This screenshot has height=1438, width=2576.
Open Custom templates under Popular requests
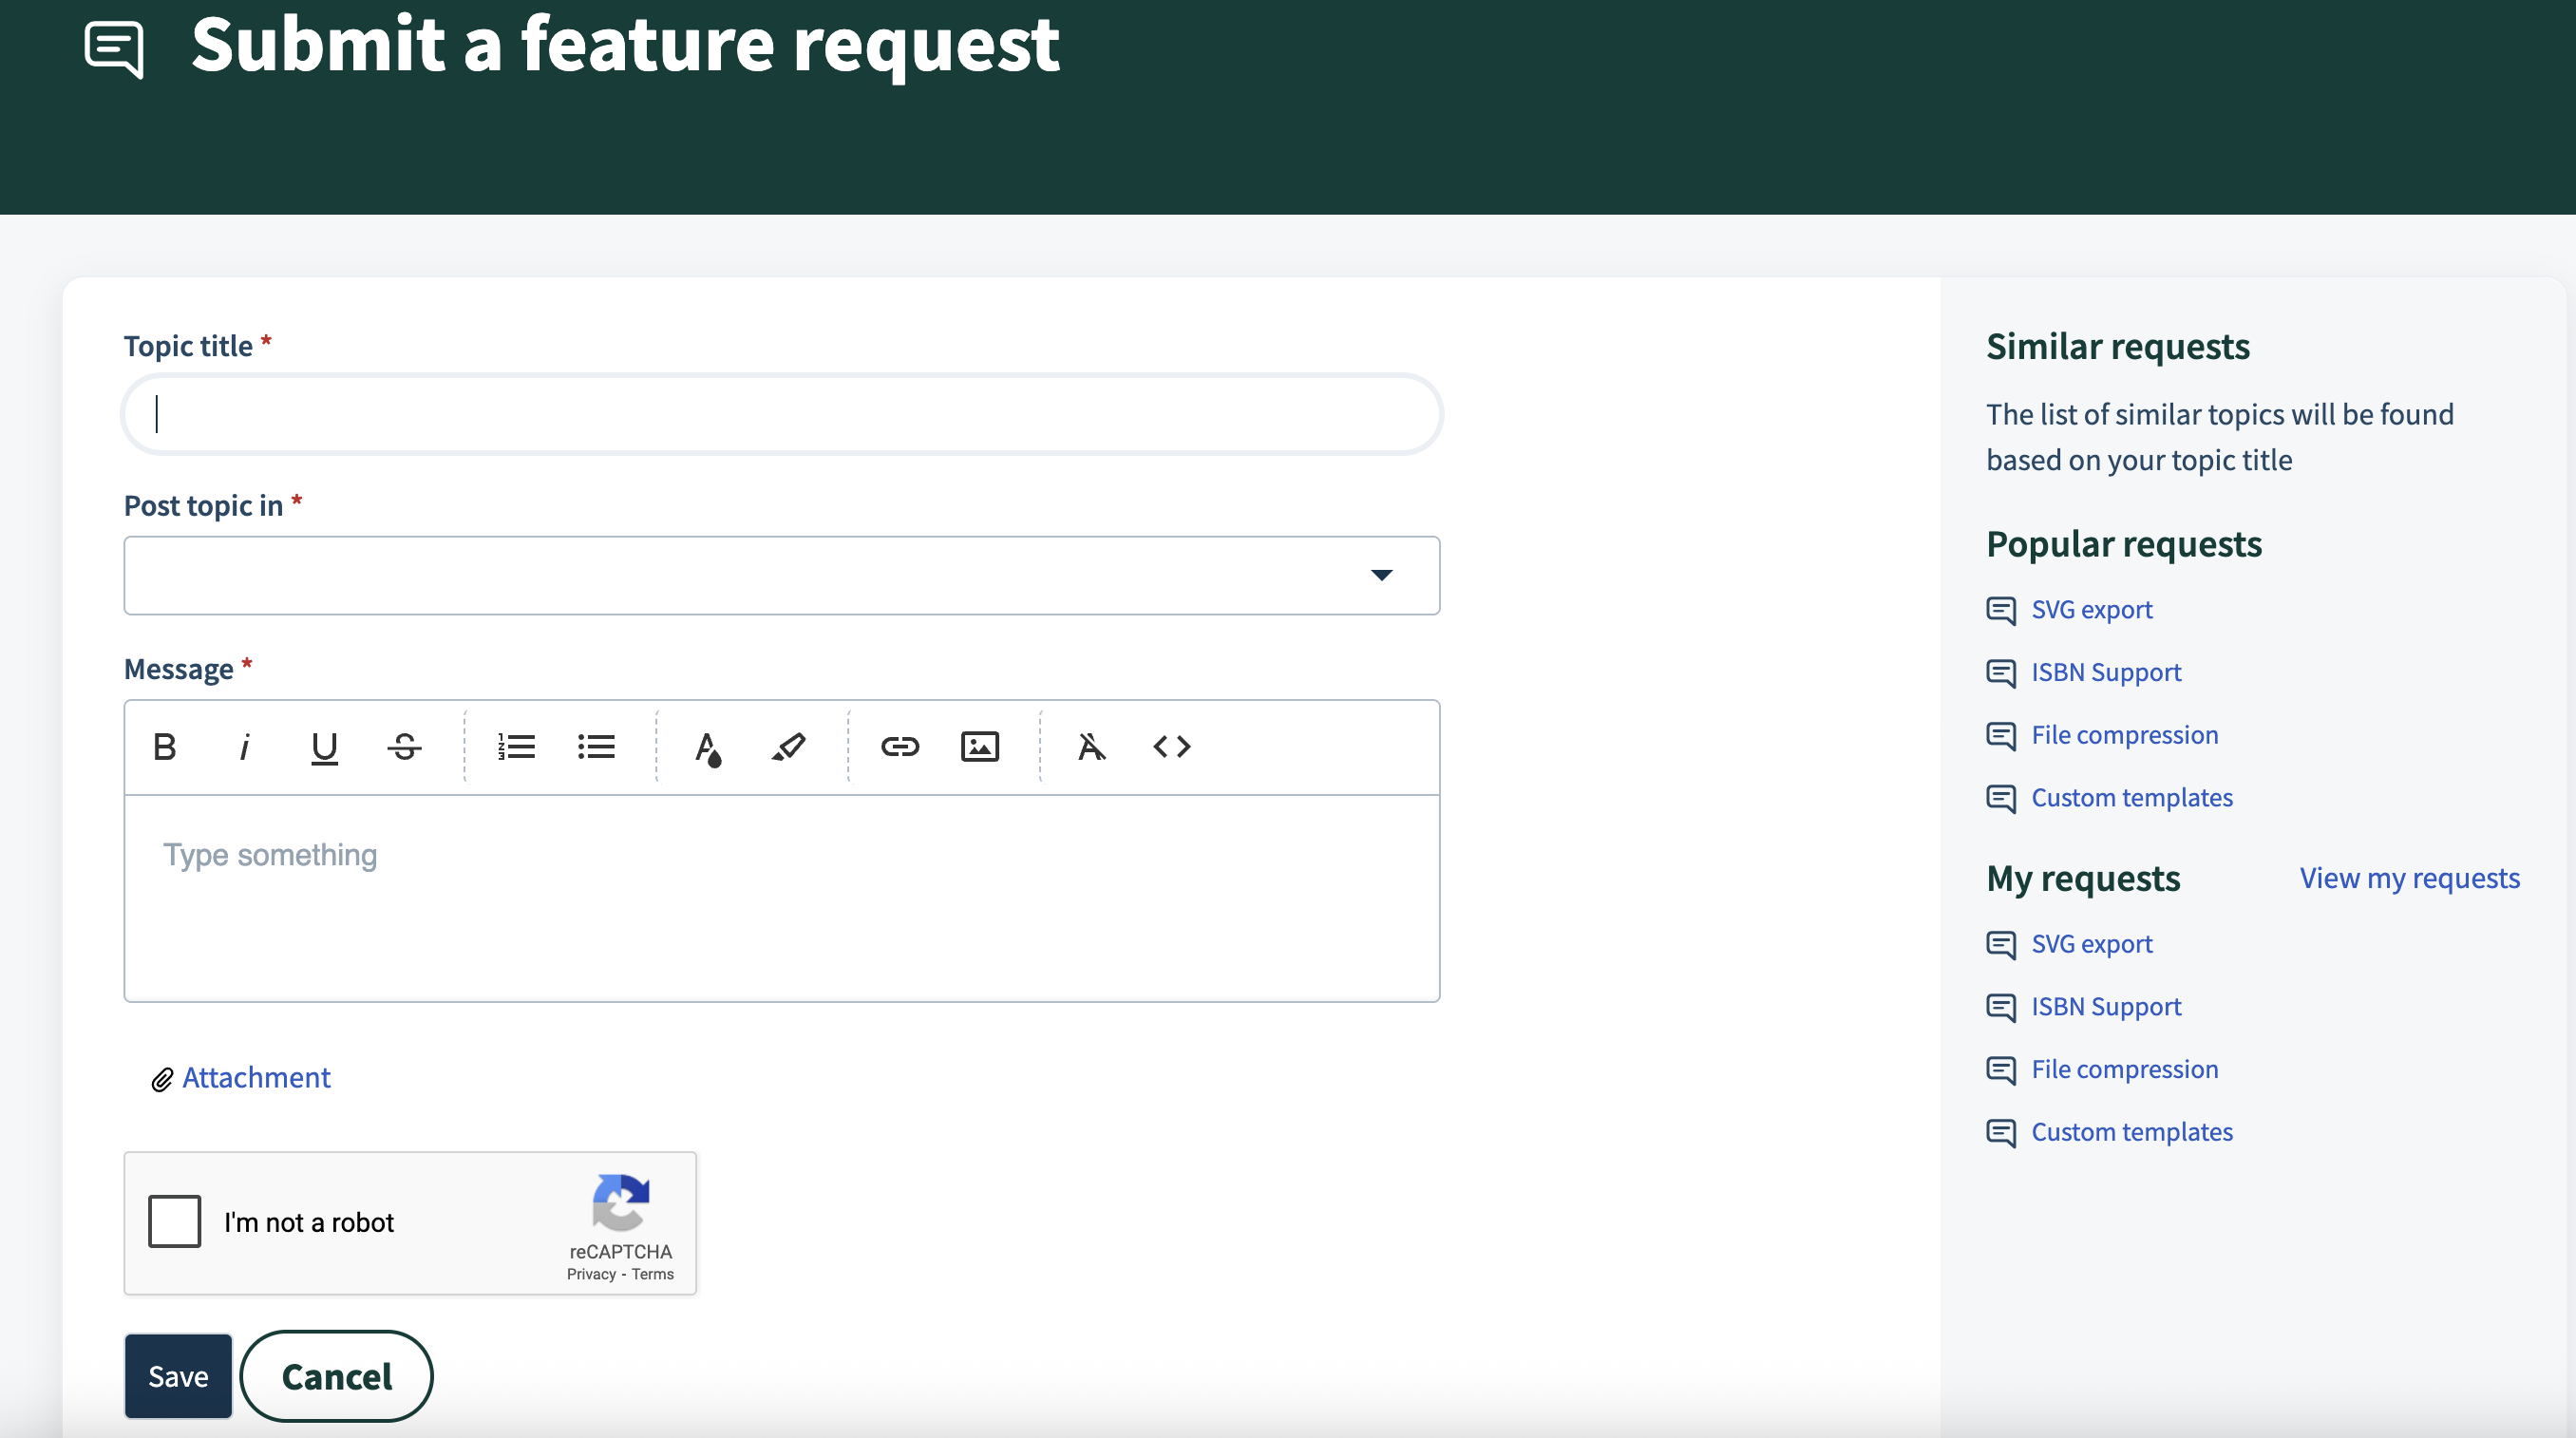[x=2131, y=797]
